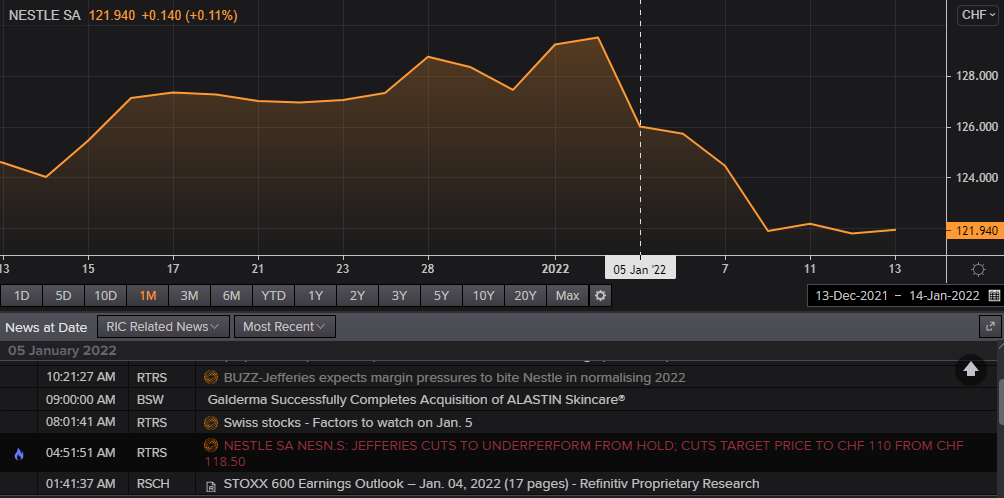Click the chart settings sun icon
Viewport: 1004px width, 498px height.
tap(978, 269)
